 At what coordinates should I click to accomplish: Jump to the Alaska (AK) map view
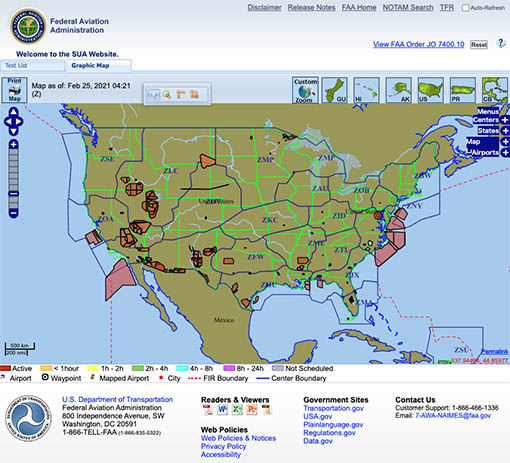click(x=398, y=90)
